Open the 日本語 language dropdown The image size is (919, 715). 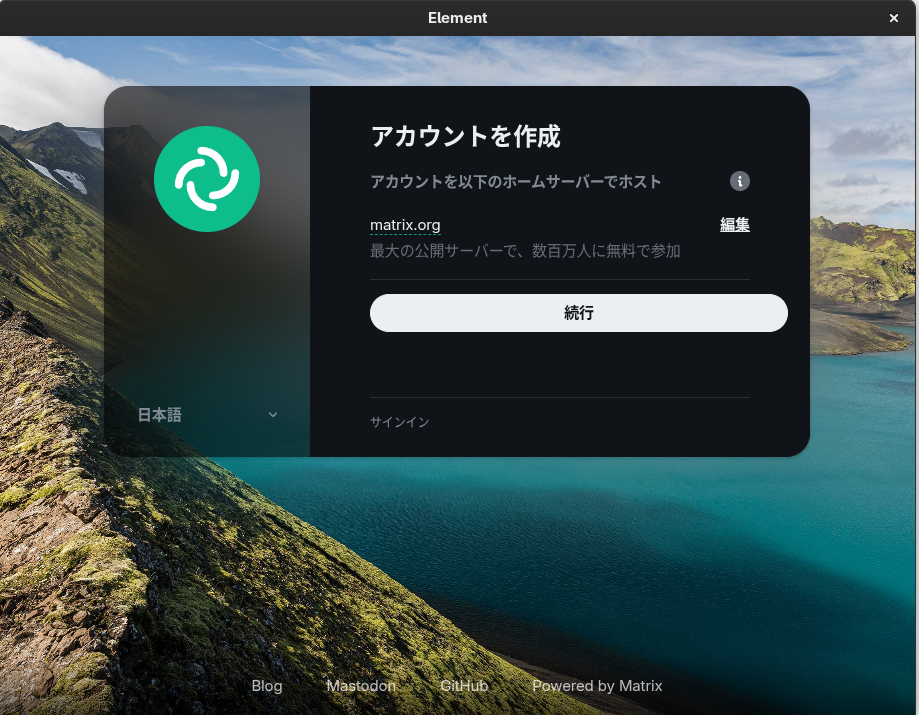[x=207, y=415]
